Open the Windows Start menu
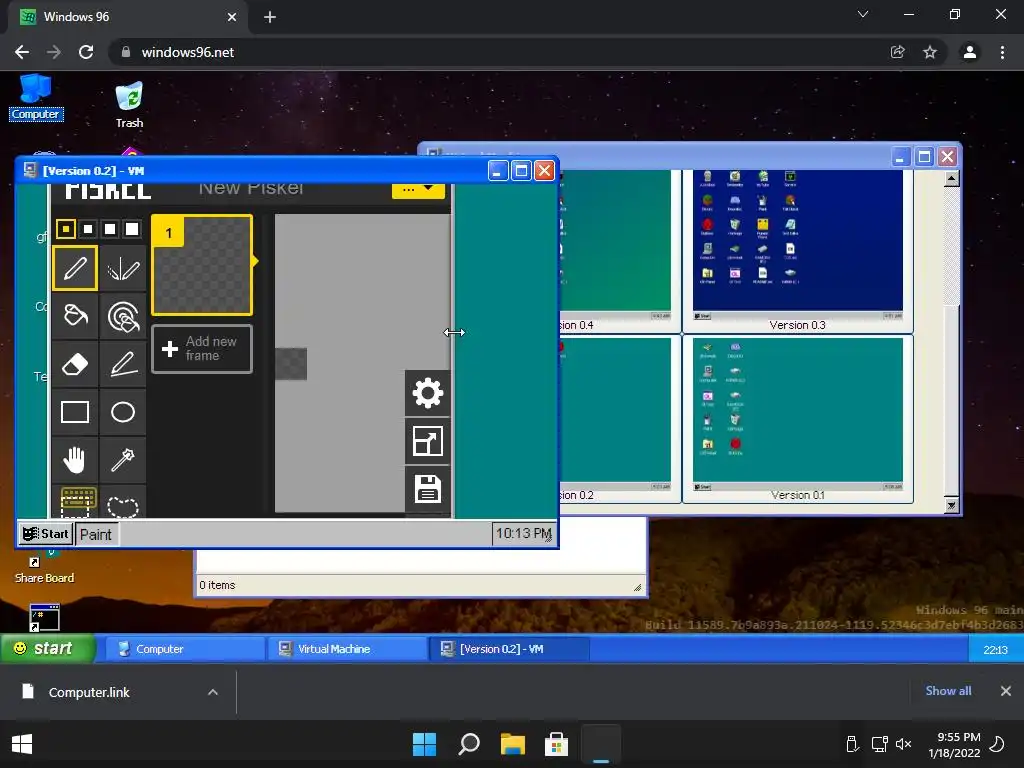The image size is (1024, 768). 424,744
